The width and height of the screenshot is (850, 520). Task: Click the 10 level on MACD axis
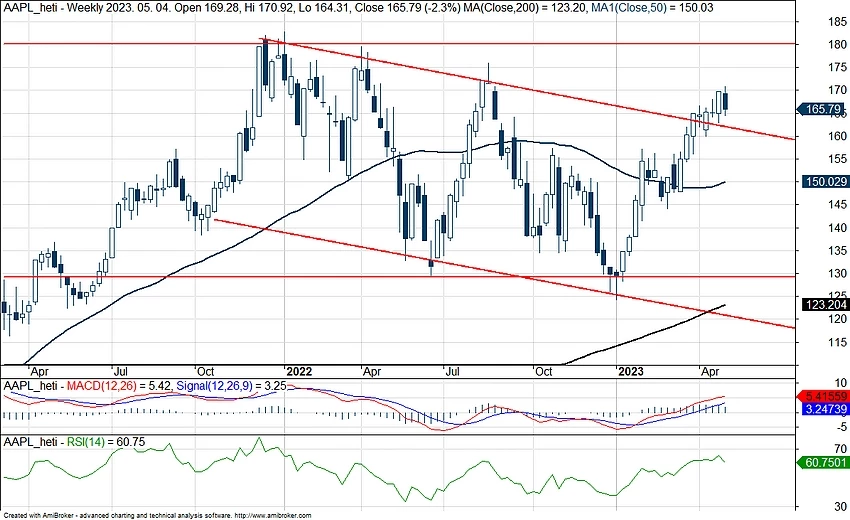[841, 382]
